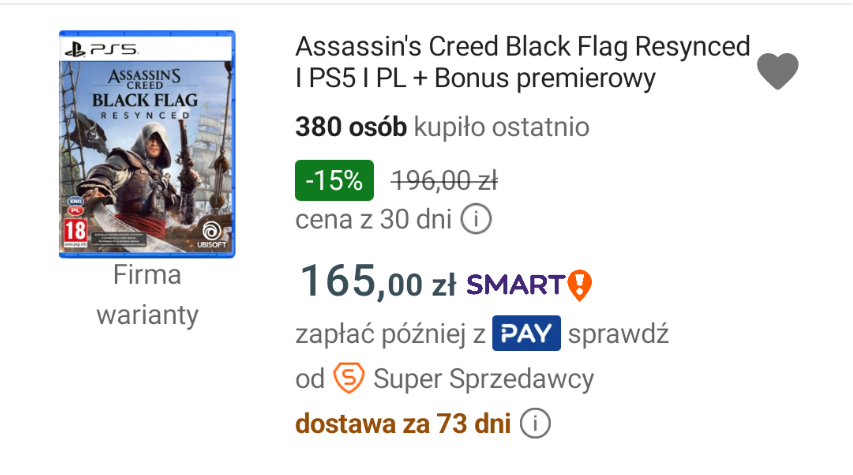Click the "380 osób kupiło ostatnio" text
The image size is (853, 475).
coord(442,127)
